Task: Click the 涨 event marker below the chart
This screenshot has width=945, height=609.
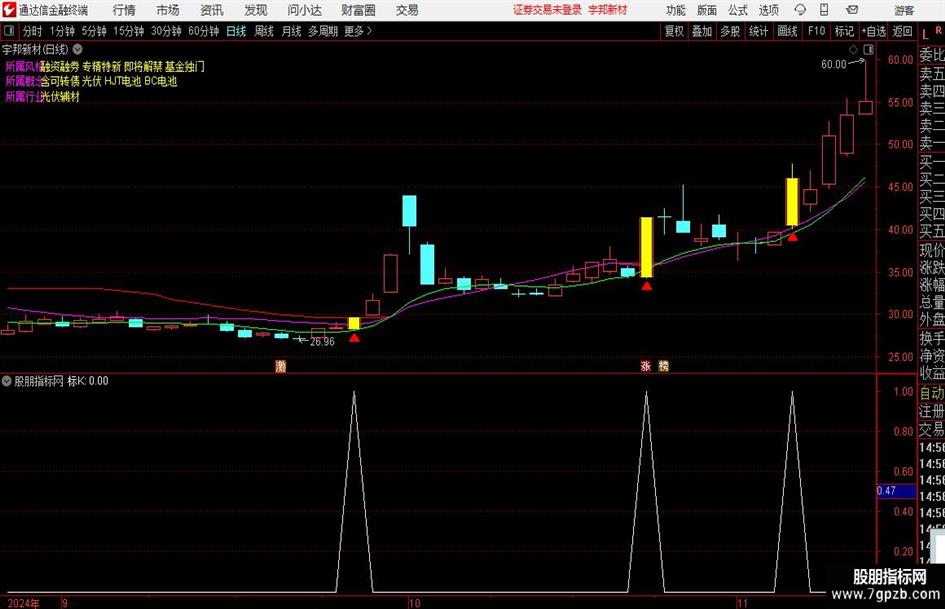Action: (x=645, y=366)
